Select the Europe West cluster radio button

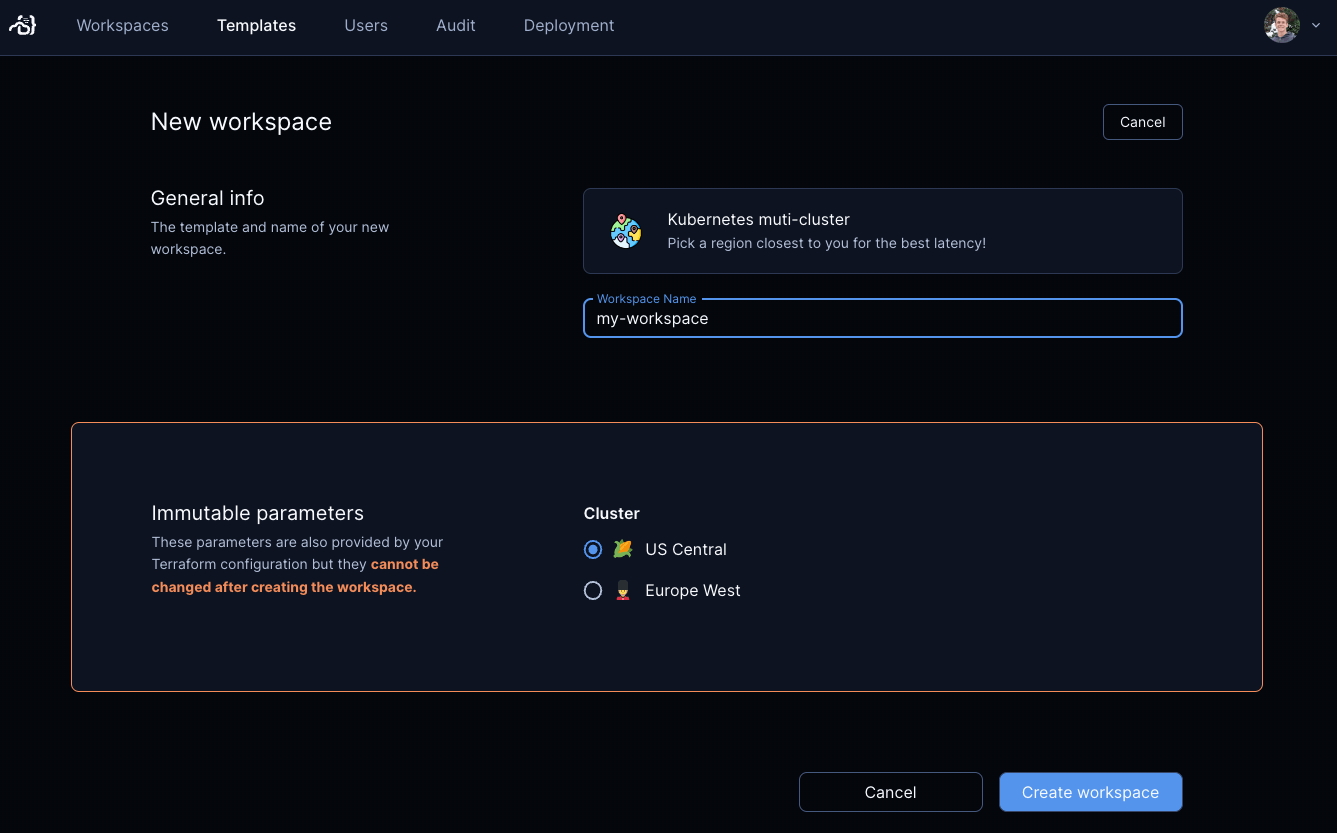[x=593, y=590]
